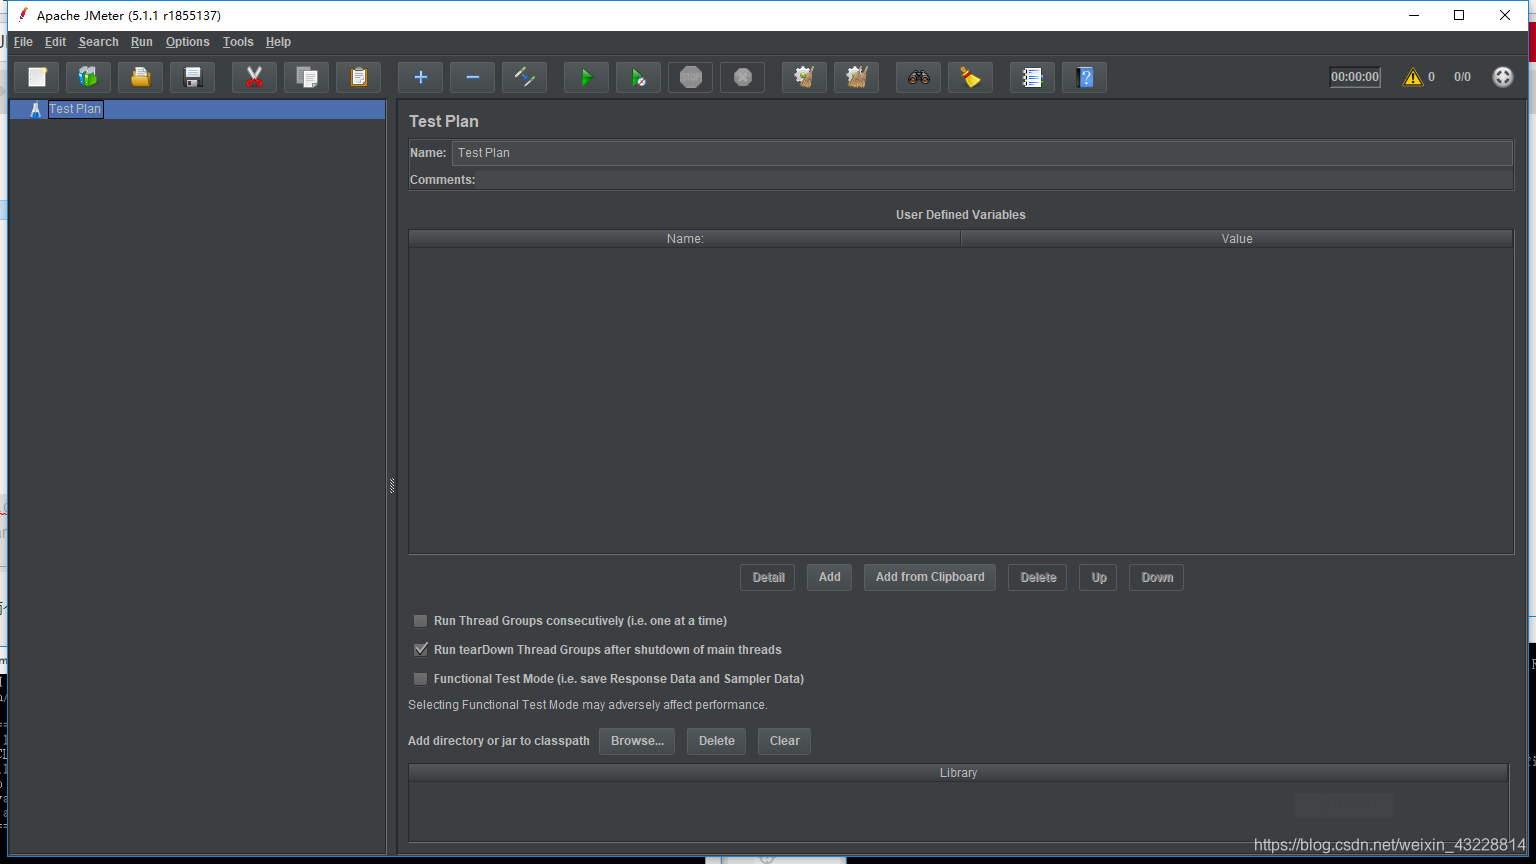This screenshot has width=1536, height=864.
Task: Click the Add variable button
Action: click(x=830, y=577)
